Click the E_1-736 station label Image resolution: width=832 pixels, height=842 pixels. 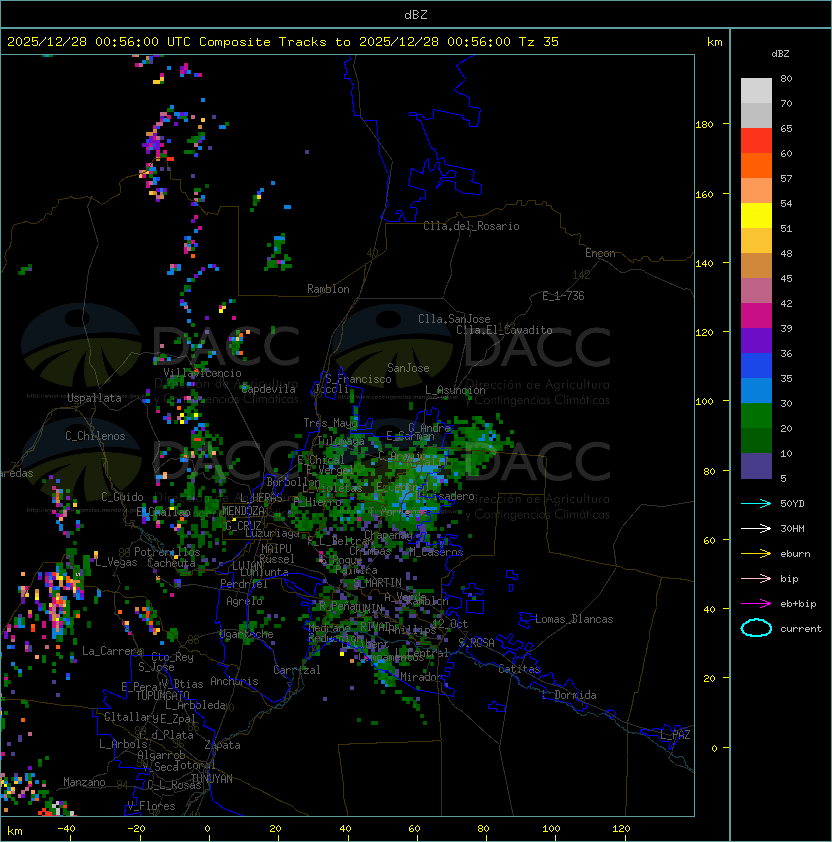coord(563,296)
